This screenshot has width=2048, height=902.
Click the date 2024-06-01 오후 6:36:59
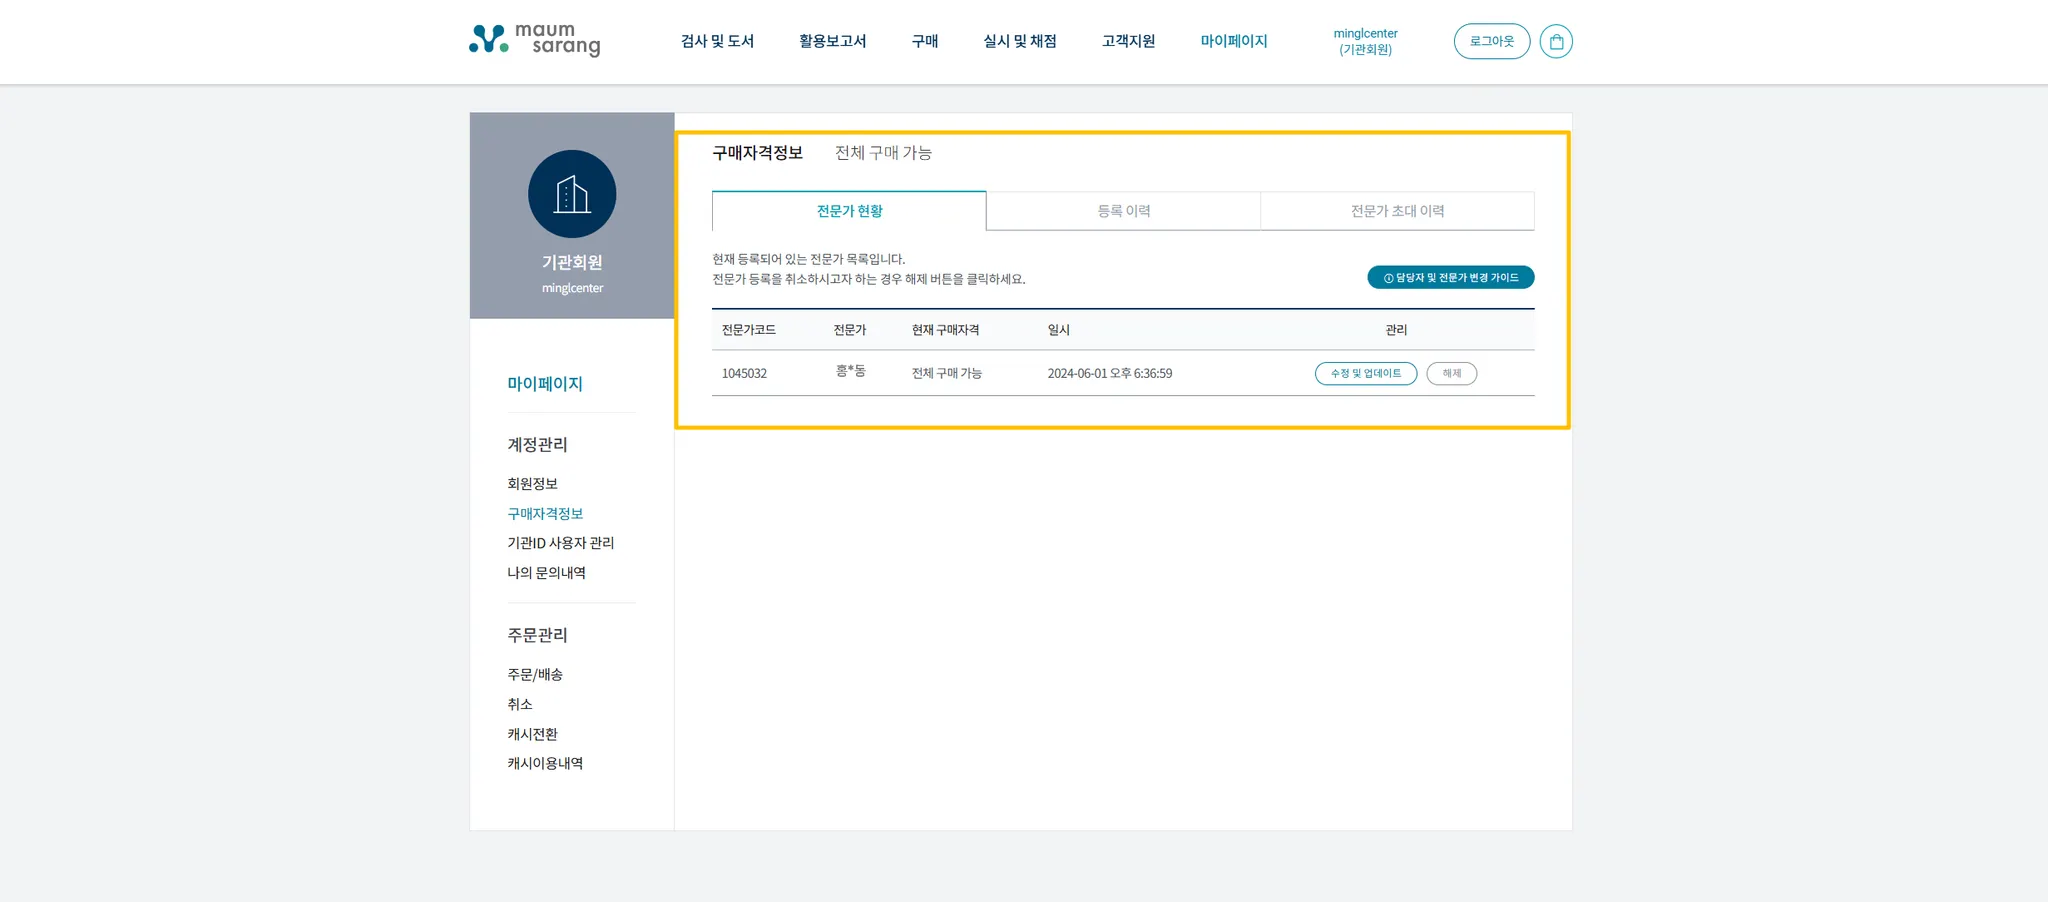click(1110, 374)
